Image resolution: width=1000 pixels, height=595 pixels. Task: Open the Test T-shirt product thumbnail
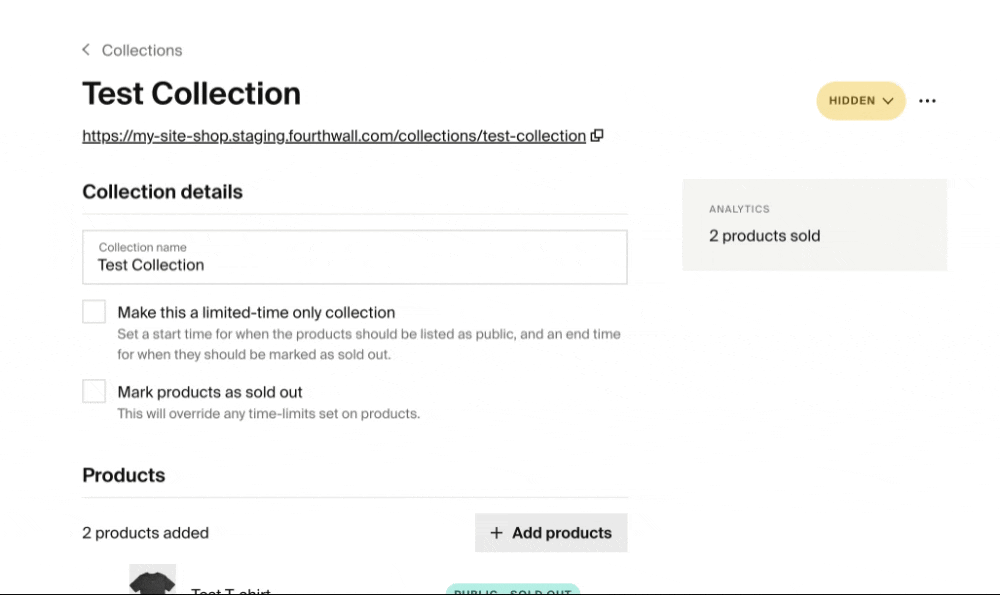coord(152,579)
